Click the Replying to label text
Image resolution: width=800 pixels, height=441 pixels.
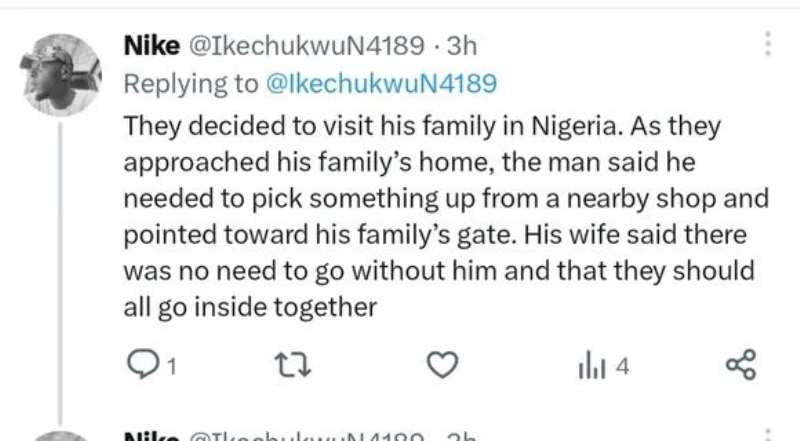(x=191, y=84)
